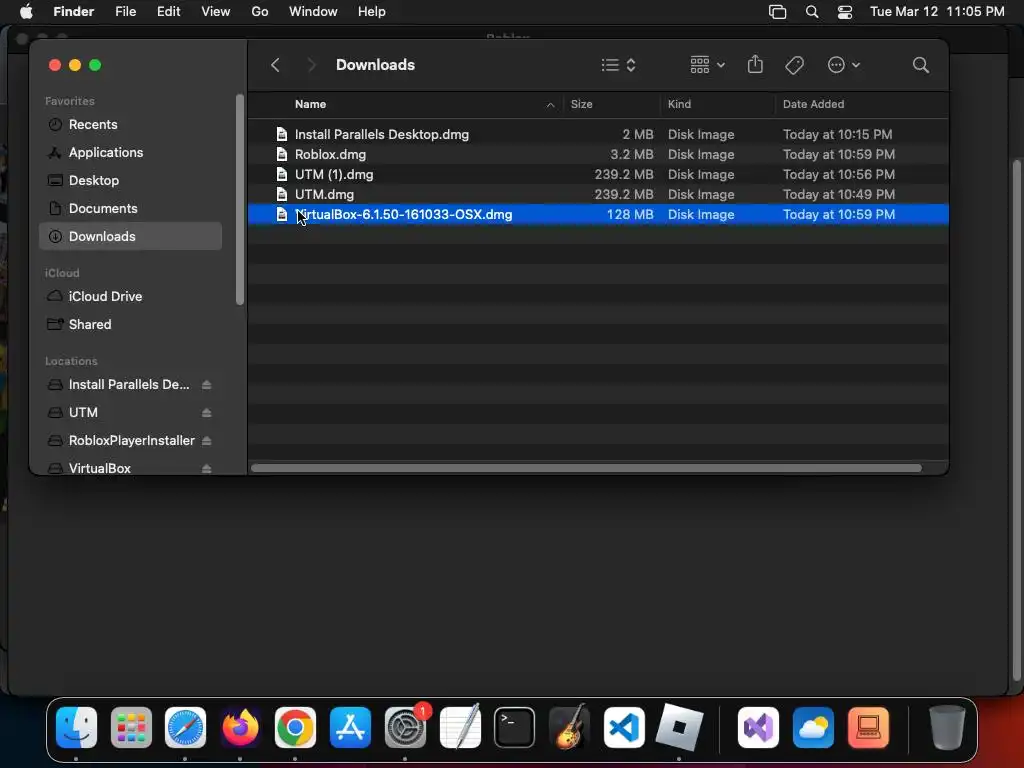Open the more actions ellipsis menu
The width and height of the screenshot is (1024, 768).
[843, 65]
